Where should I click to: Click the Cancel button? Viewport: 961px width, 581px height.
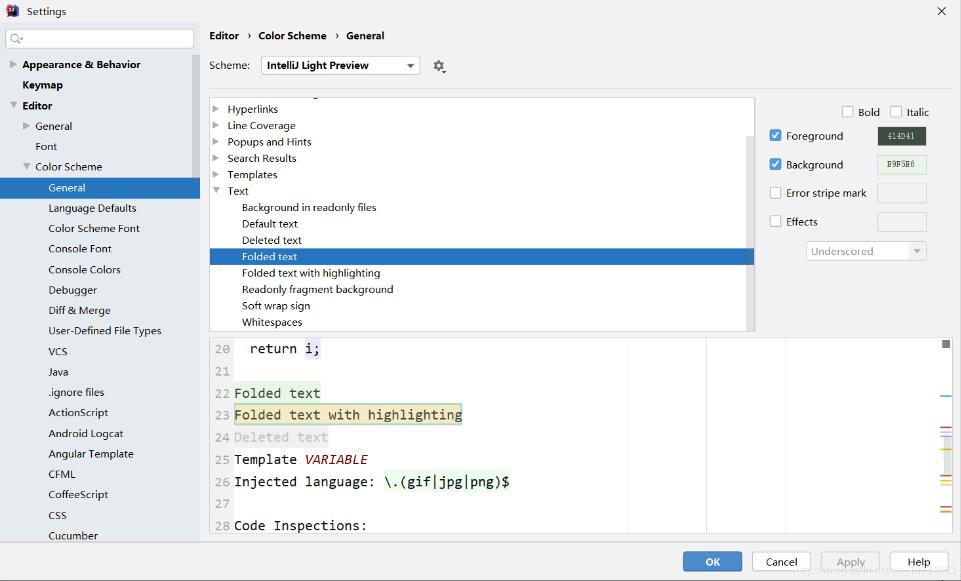[x=781, y=562]
